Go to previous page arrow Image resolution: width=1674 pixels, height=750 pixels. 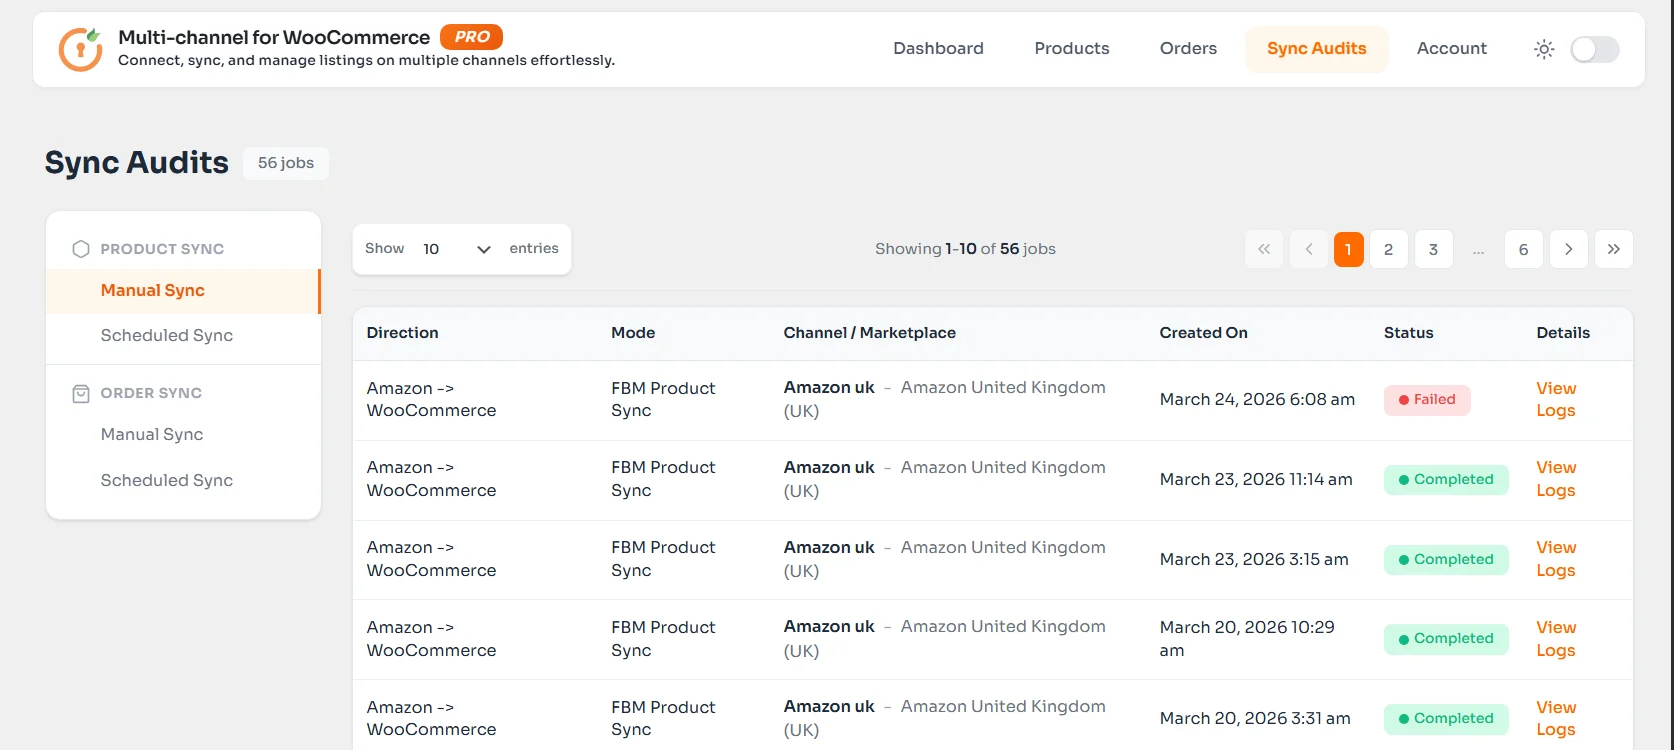click(x=1309, y=249)
